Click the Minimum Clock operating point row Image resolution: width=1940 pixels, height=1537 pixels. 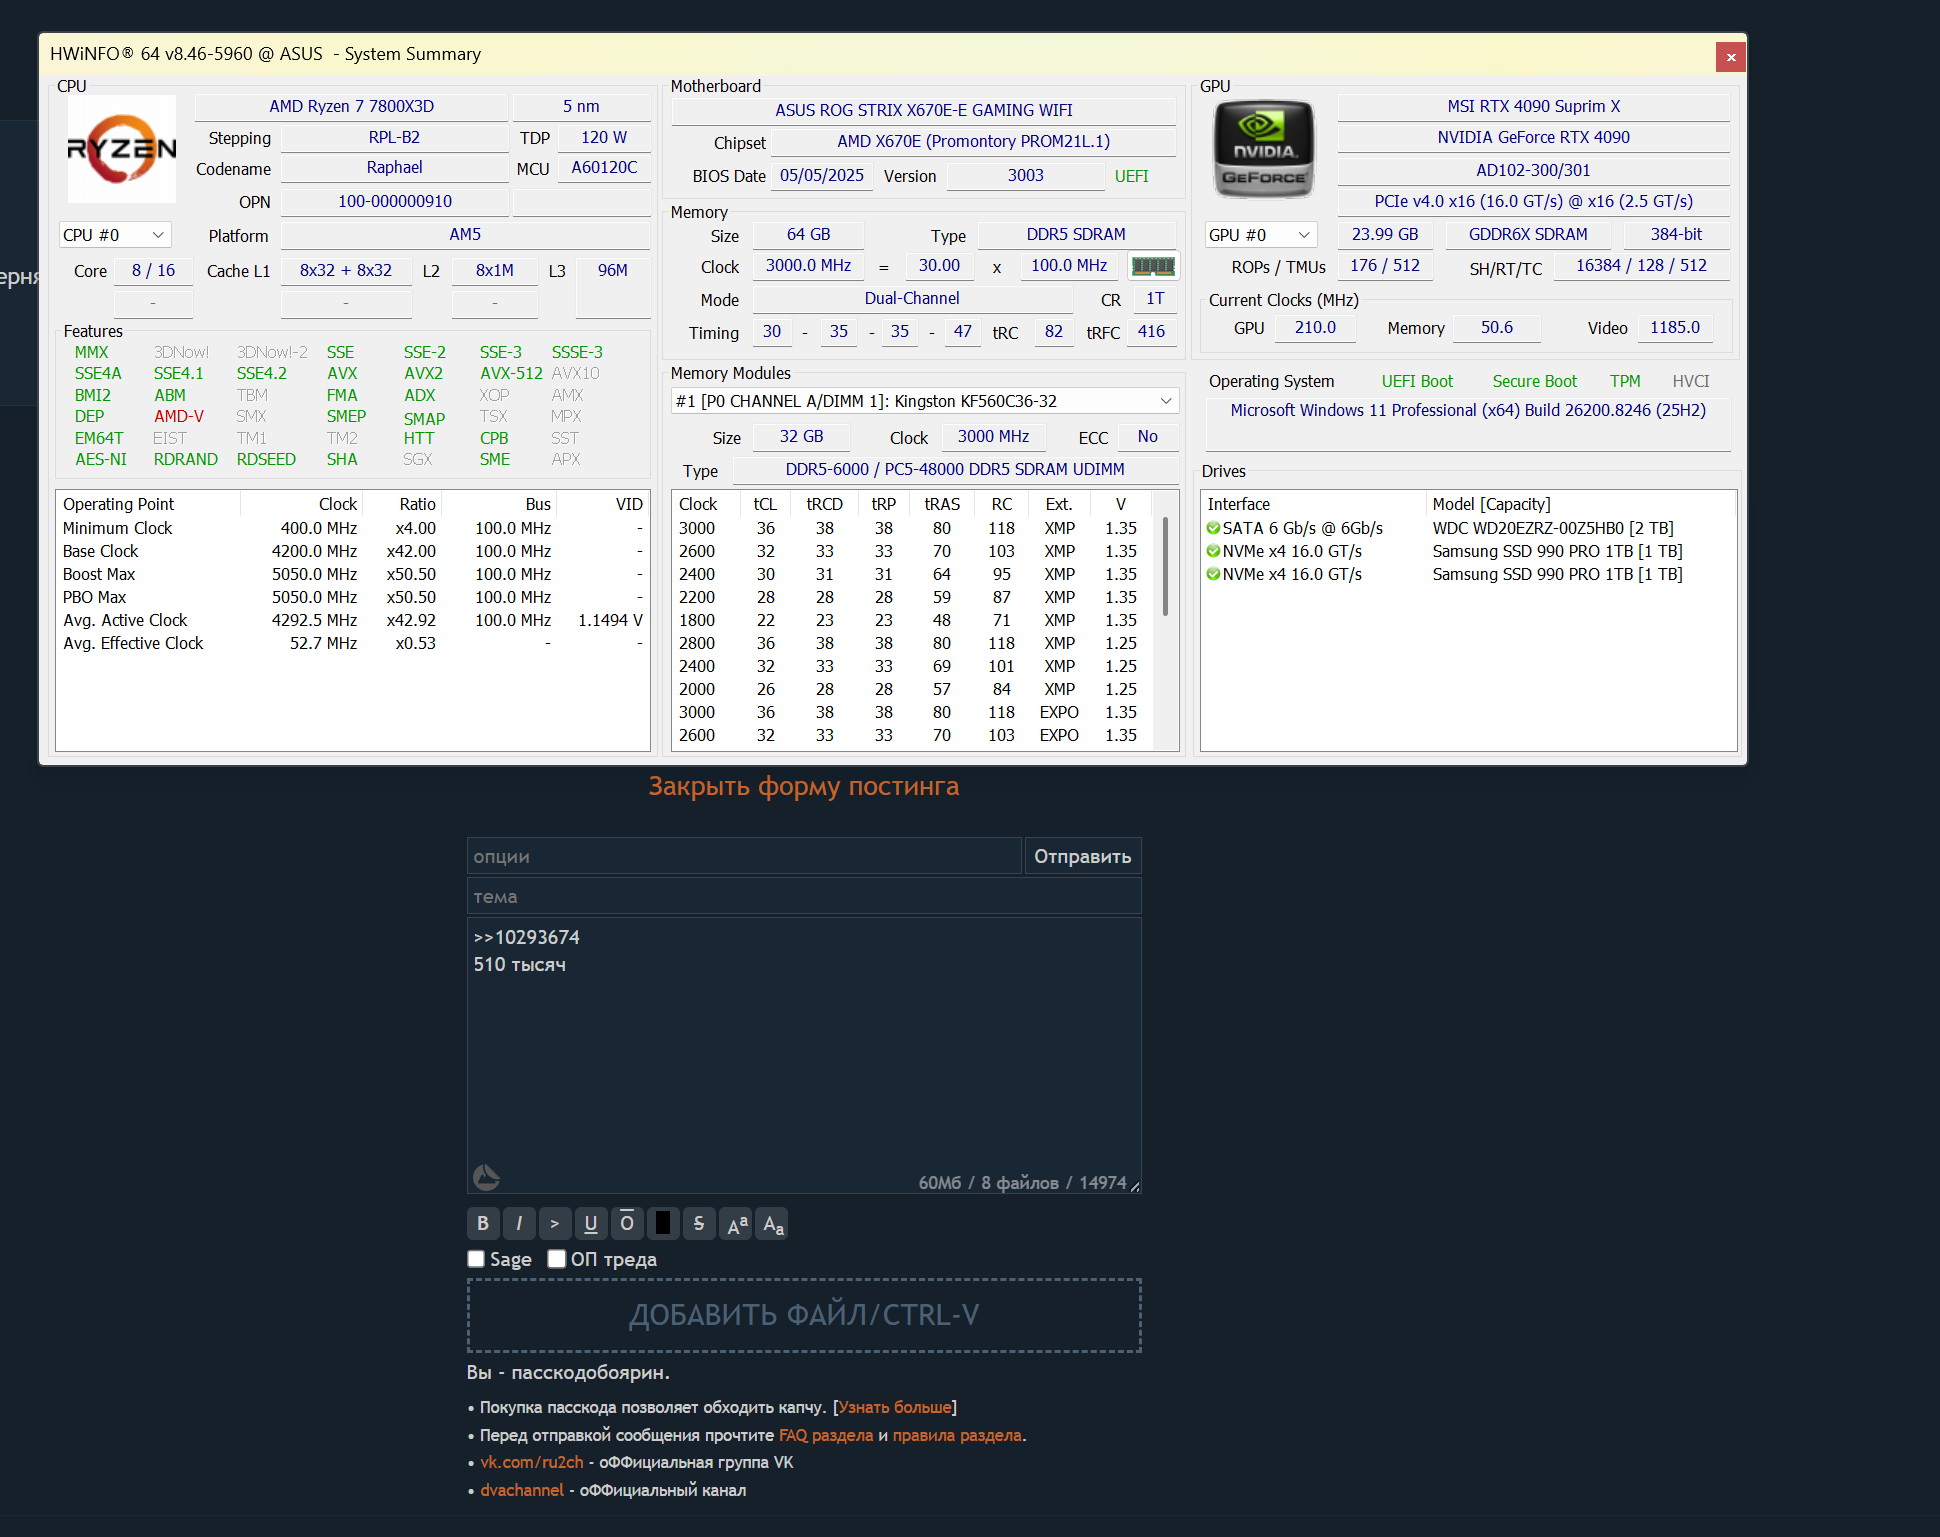(352, 528)
